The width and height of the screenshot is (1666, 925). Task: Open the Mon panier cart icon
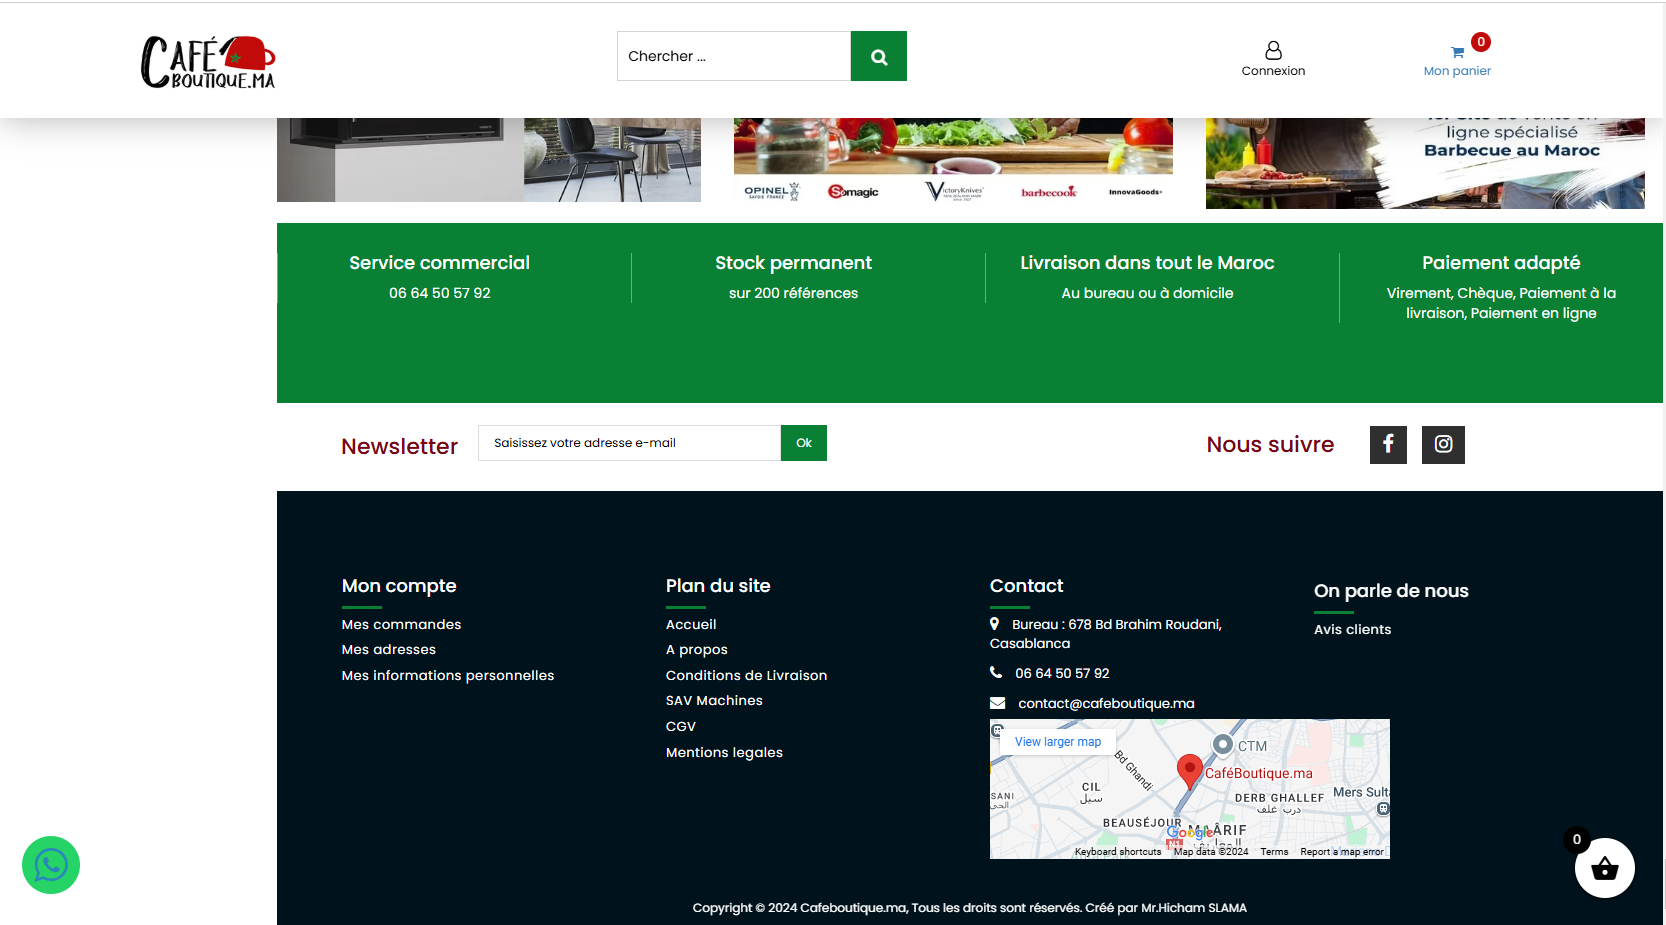click(1457, 53)
